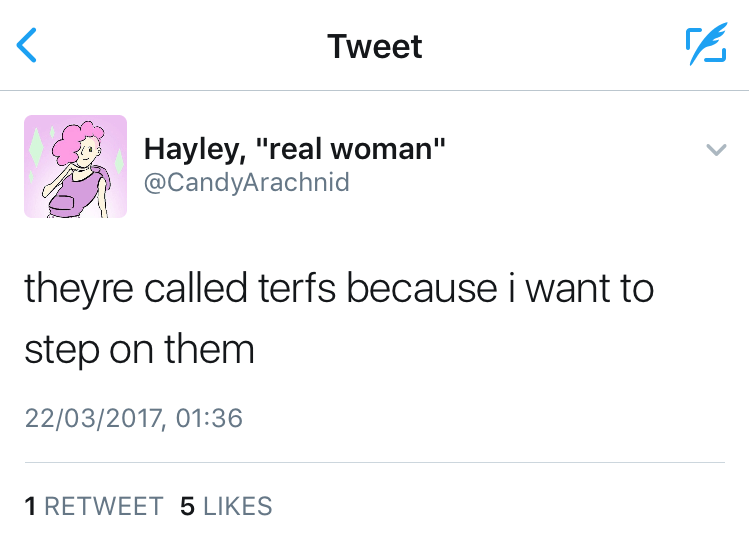View who retweeted via 1 RETWEET

click(x=93, y=506)
